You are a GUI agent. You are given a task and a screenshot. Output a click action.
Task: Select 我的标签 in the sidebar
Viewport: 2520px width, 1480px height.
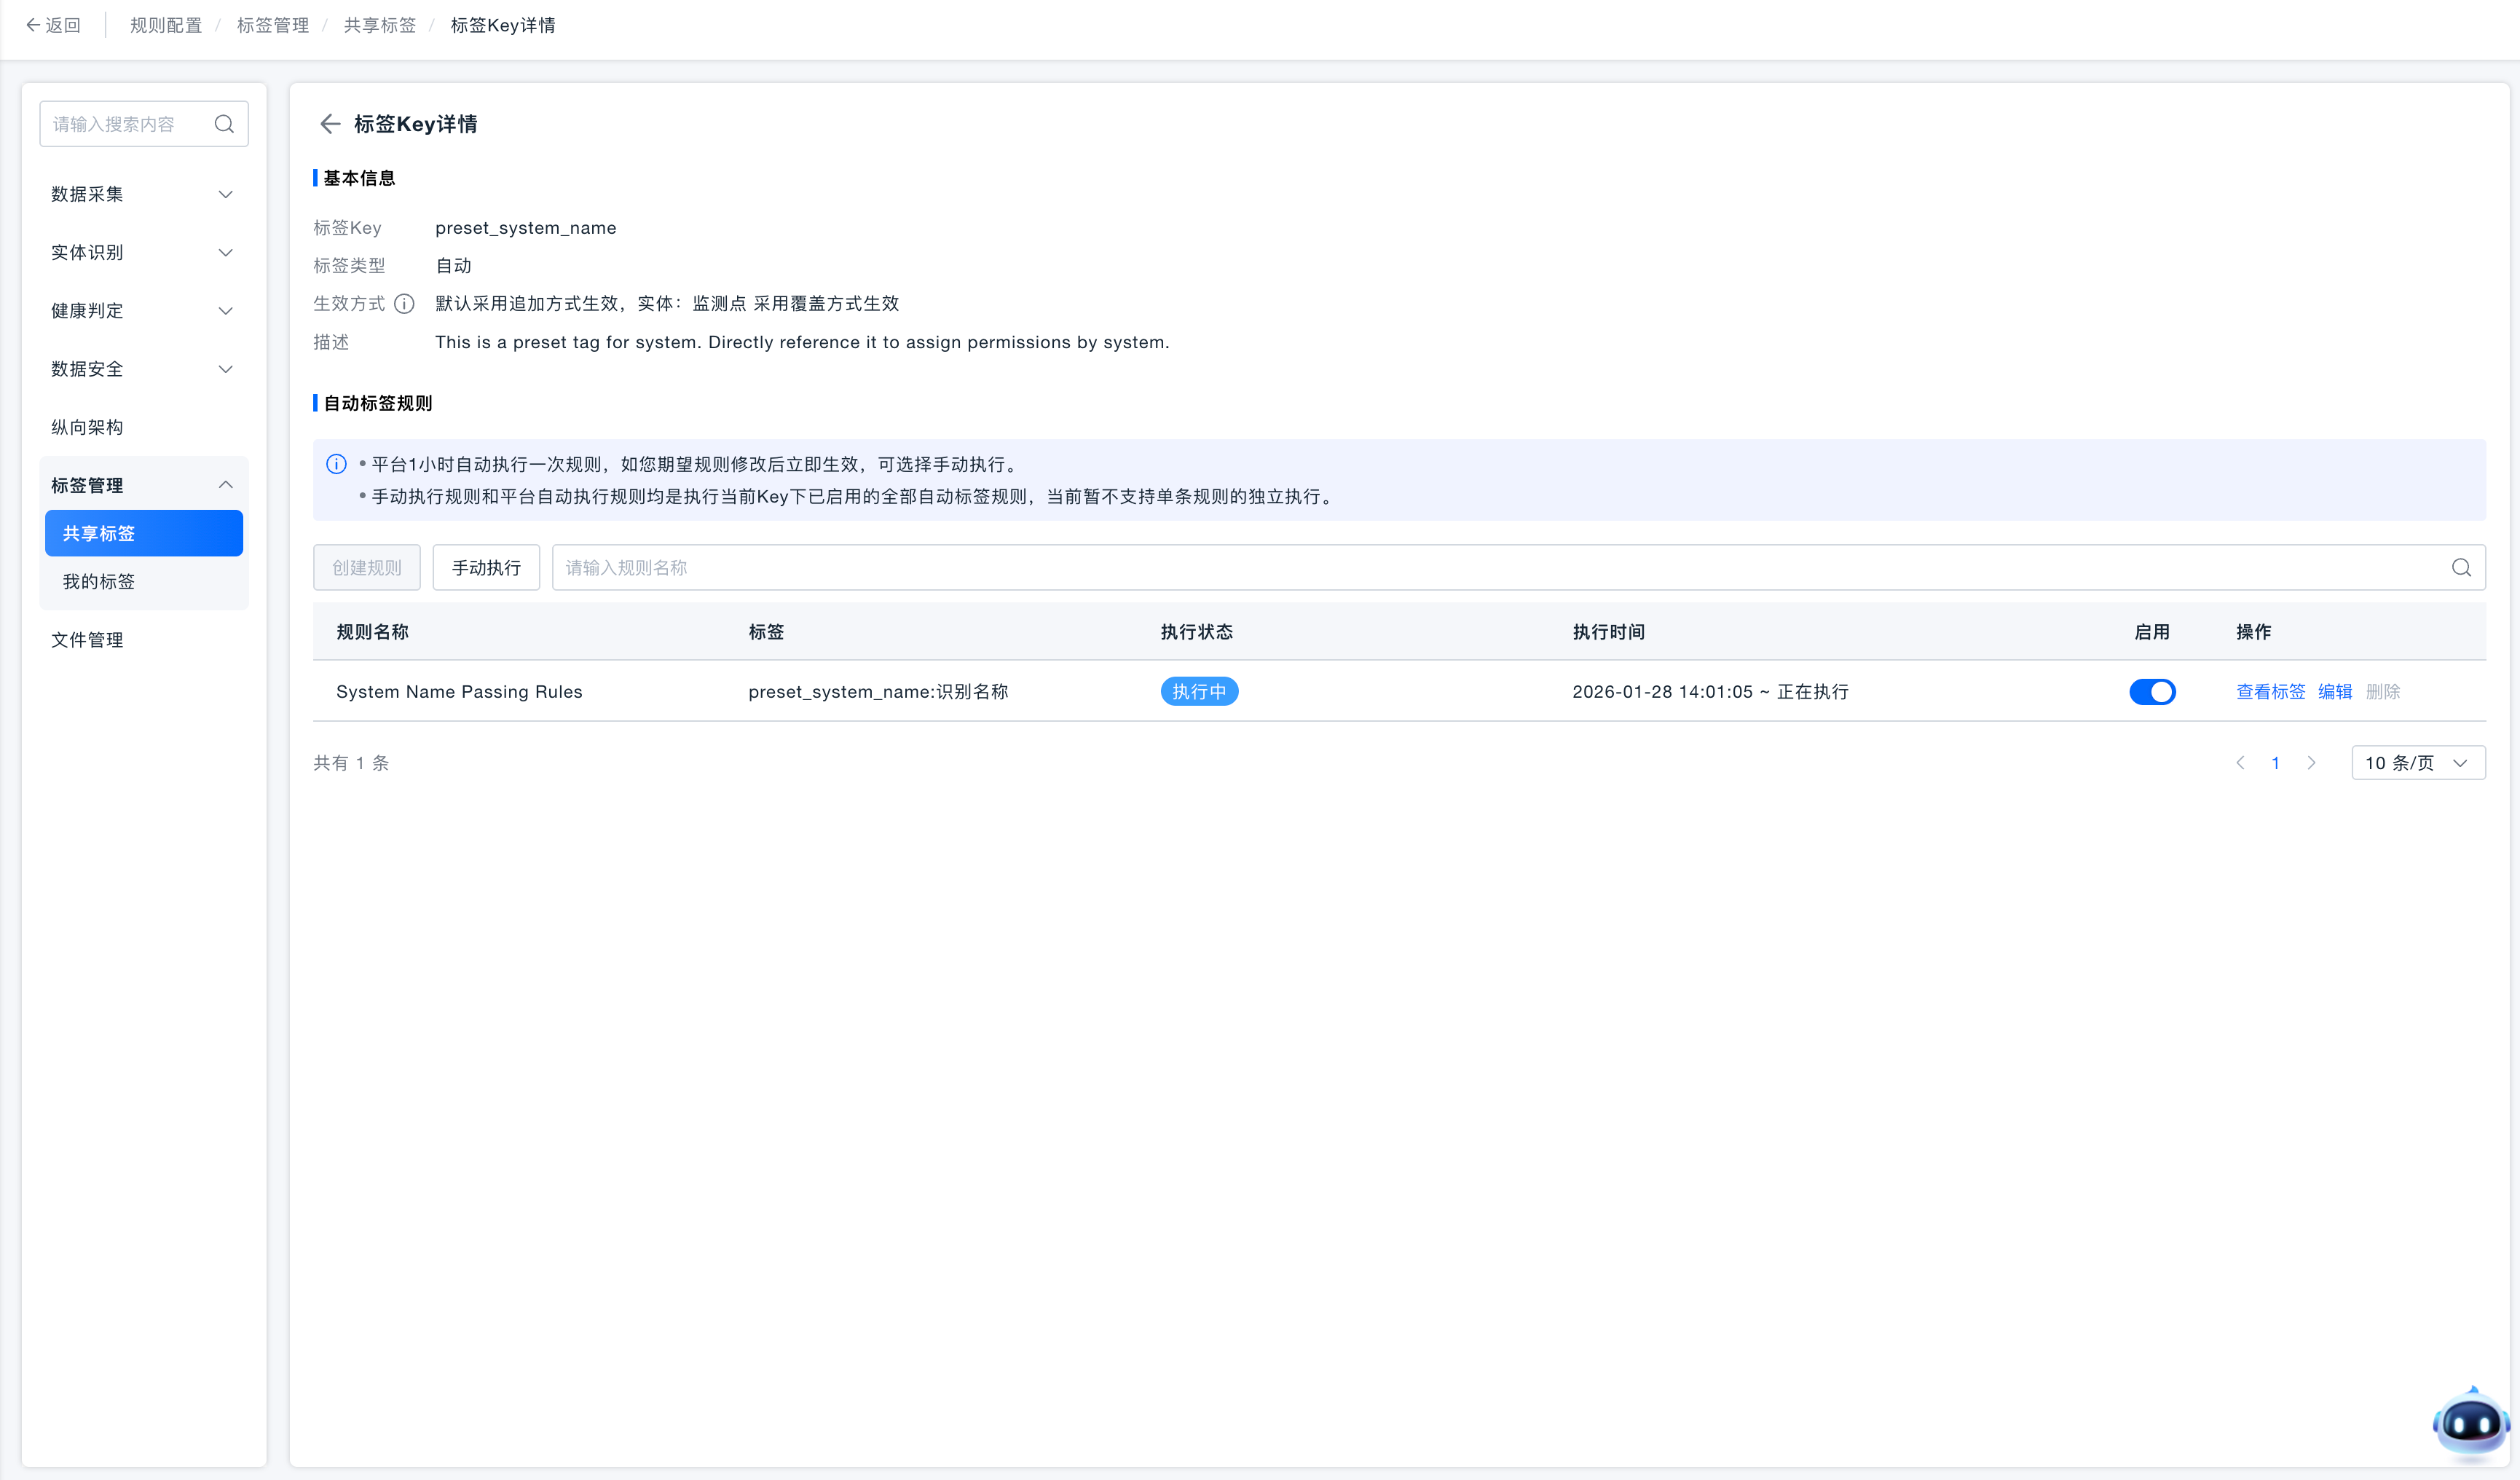point(99,582)
